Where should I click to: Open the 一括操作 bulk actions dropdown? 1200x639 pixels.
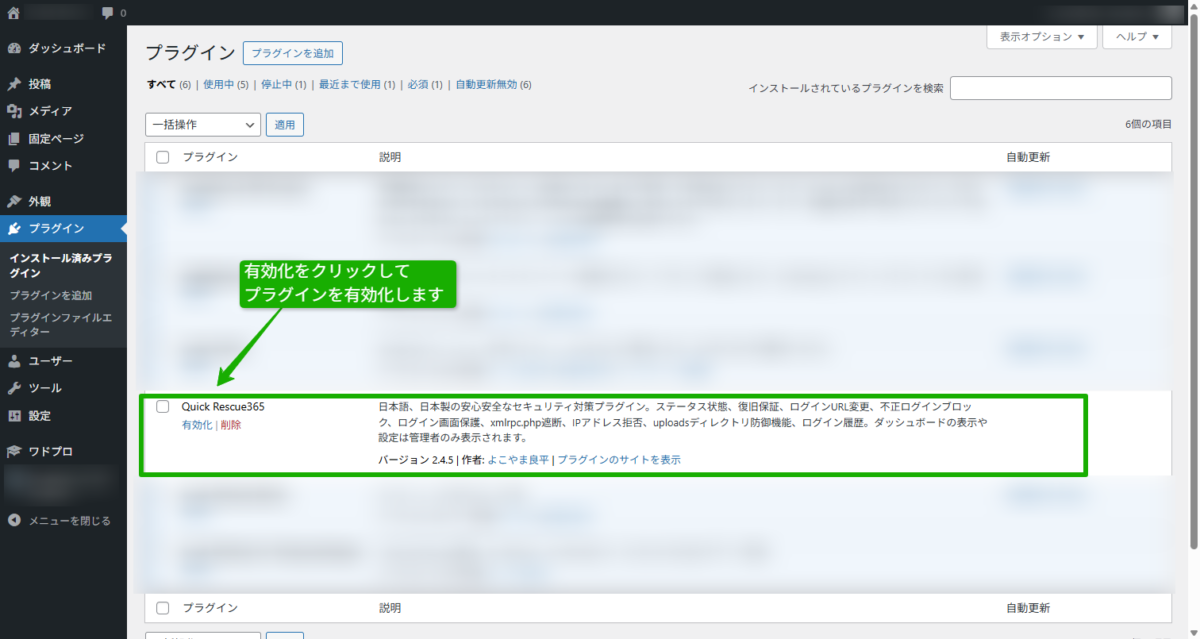click(x=202, y=124)
